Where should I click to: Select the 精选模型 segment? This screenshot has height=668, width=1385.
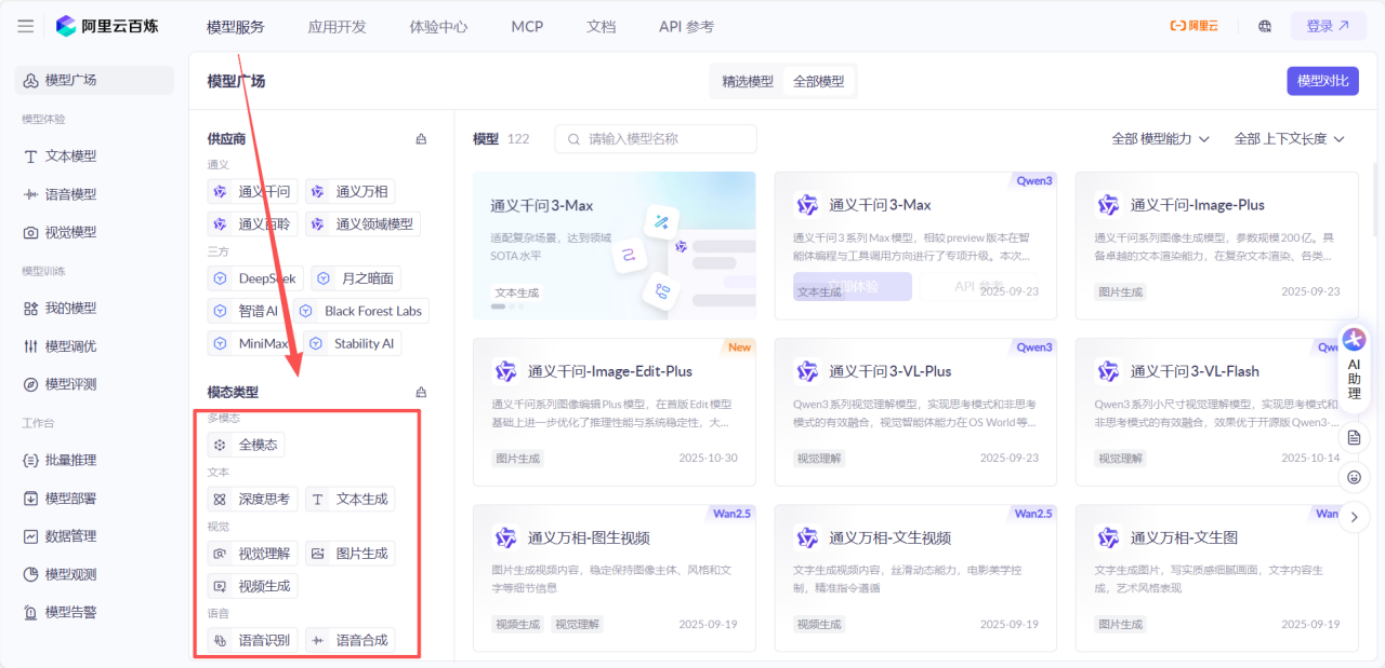[748, 81]
